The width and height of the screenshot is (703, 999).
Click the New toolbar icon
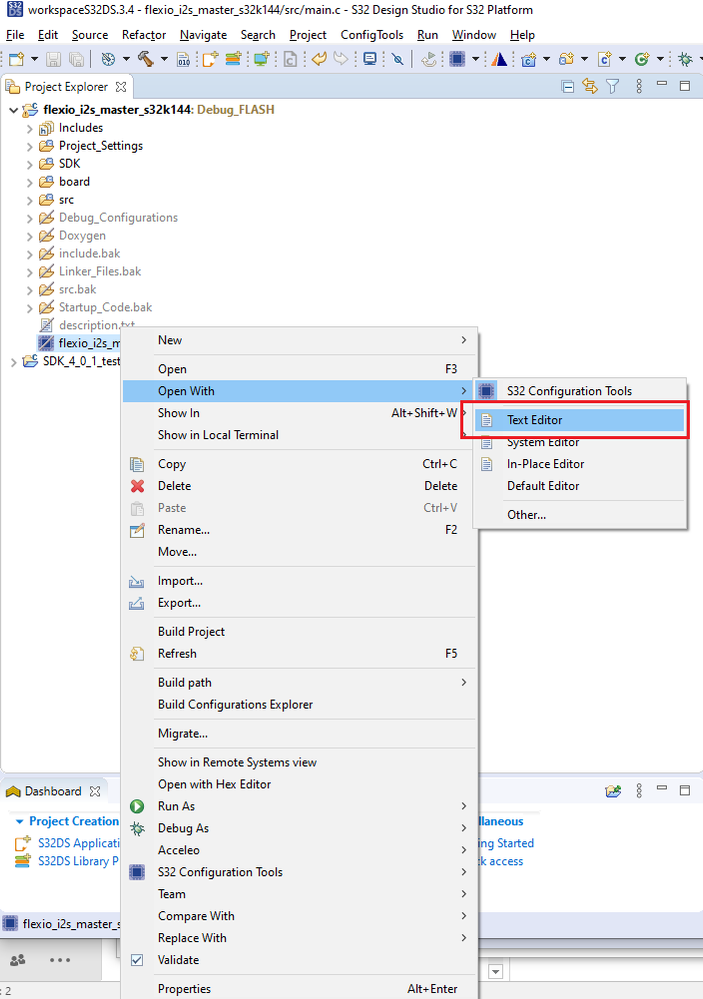pos(16,59)
